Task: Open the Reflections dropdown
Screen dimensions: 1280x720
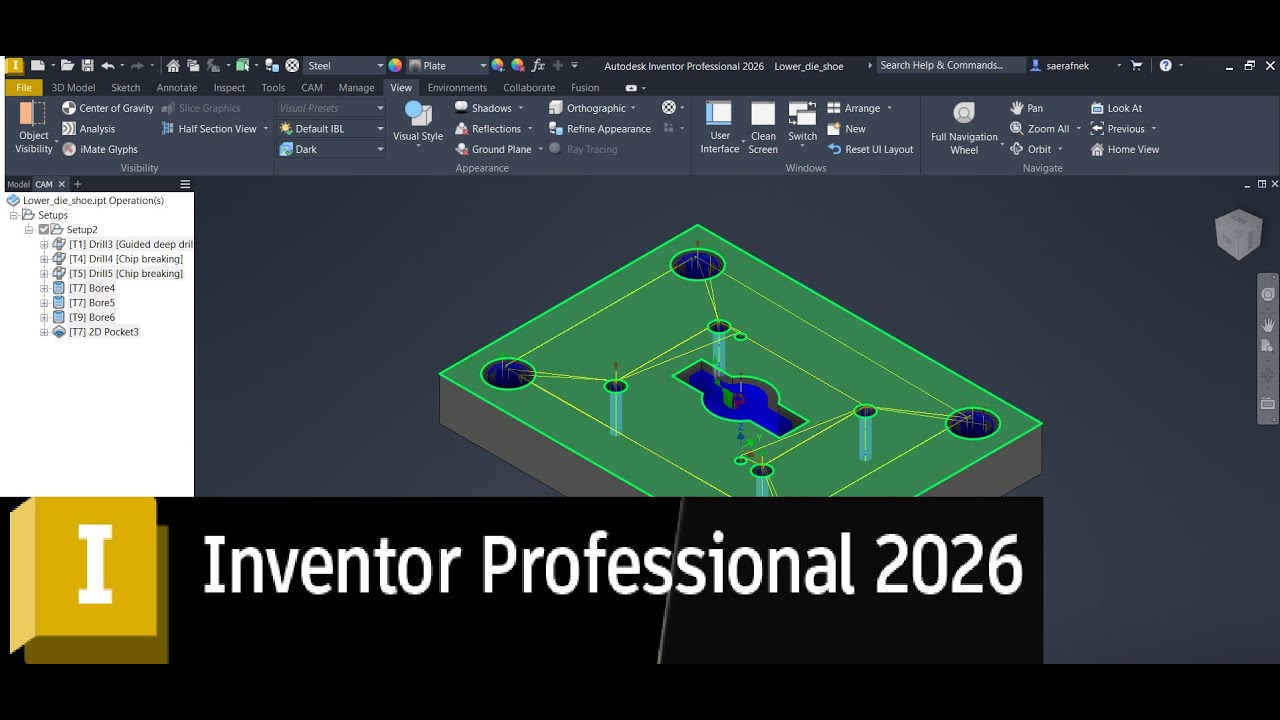Action: point(530,129)
